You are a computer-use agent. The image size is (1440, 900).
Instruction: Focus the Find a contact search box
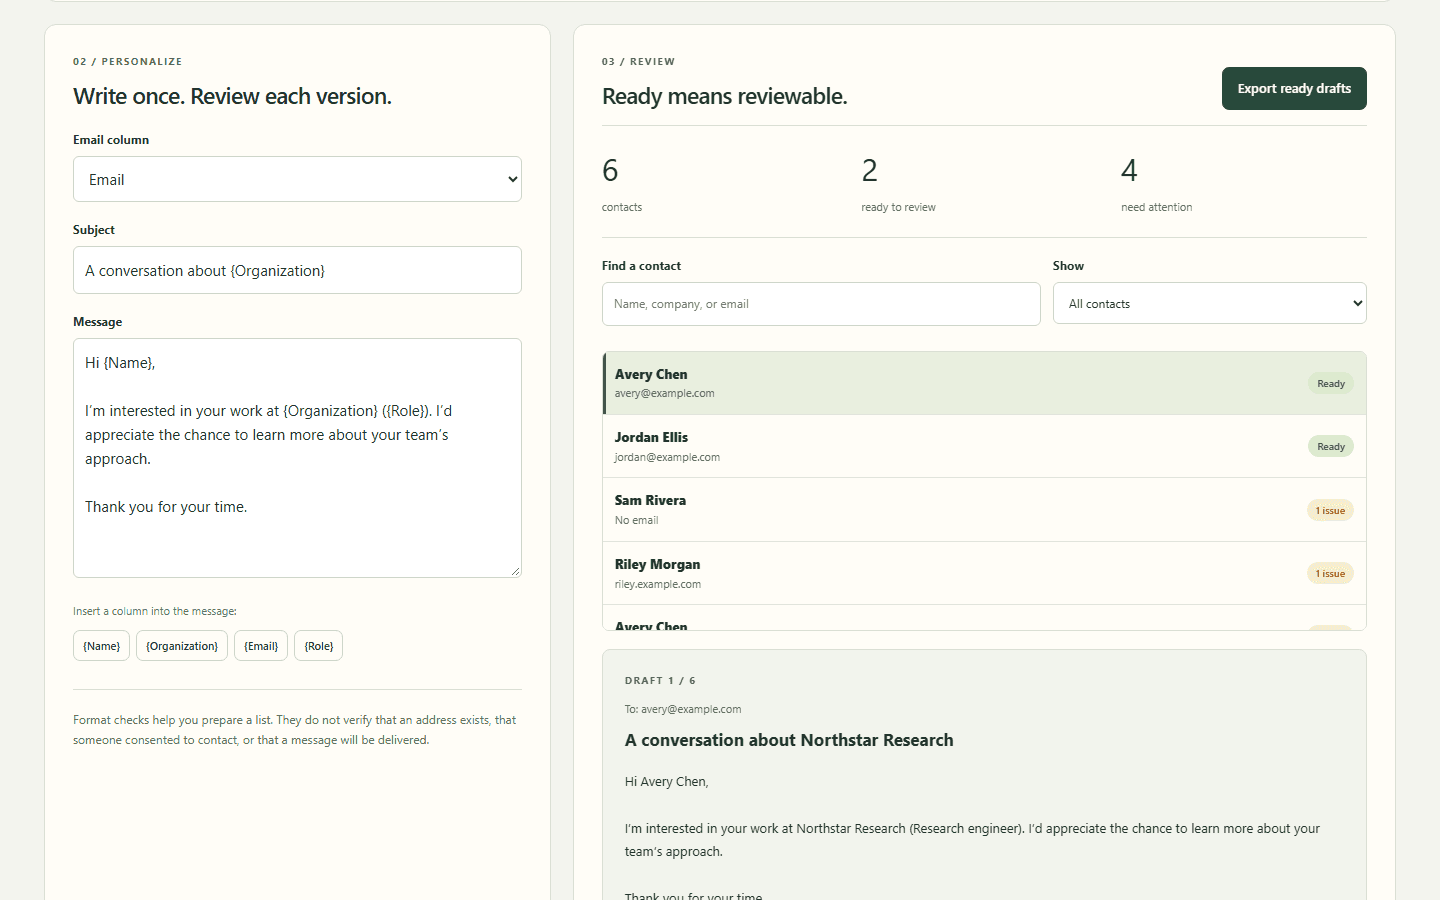pos(821,304)
